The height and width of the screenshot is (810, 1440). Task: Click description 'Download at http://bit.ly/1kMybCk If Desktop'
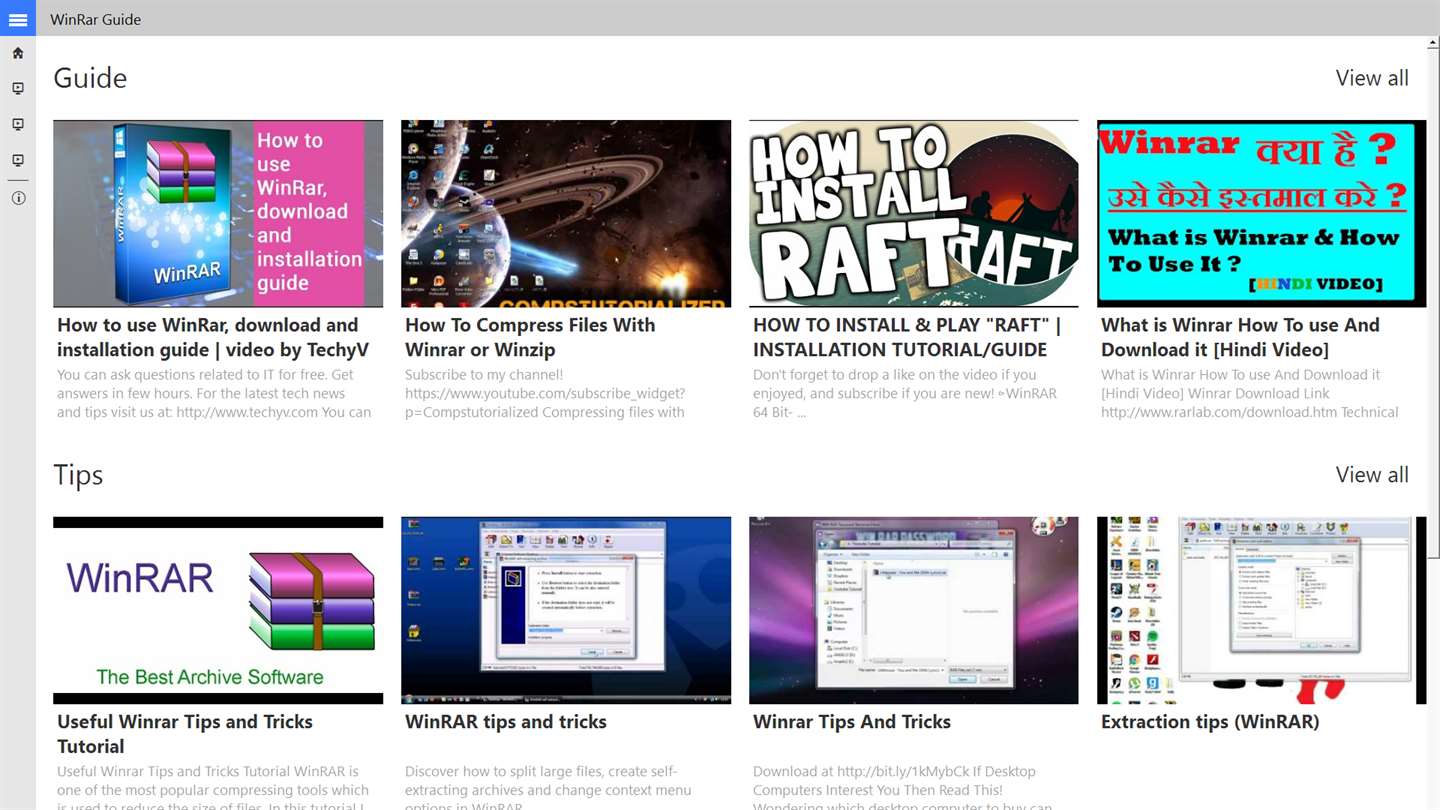pos(902,788)
